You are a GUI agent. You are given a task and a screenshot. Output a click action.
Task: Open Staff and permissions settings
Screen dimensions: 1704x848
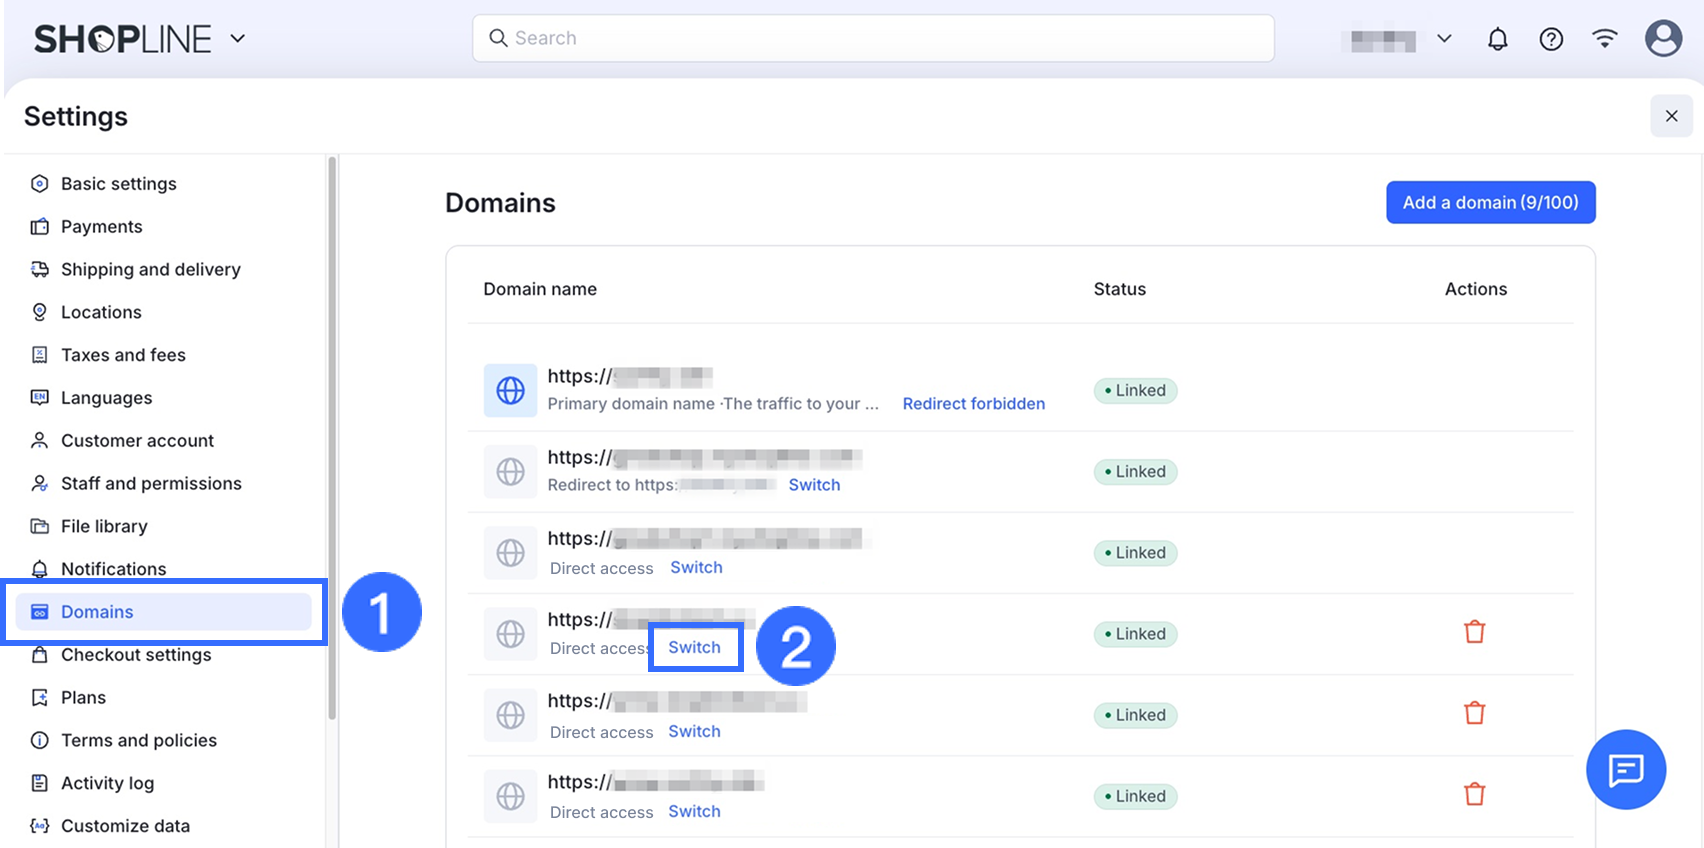(x=151, y=484)
